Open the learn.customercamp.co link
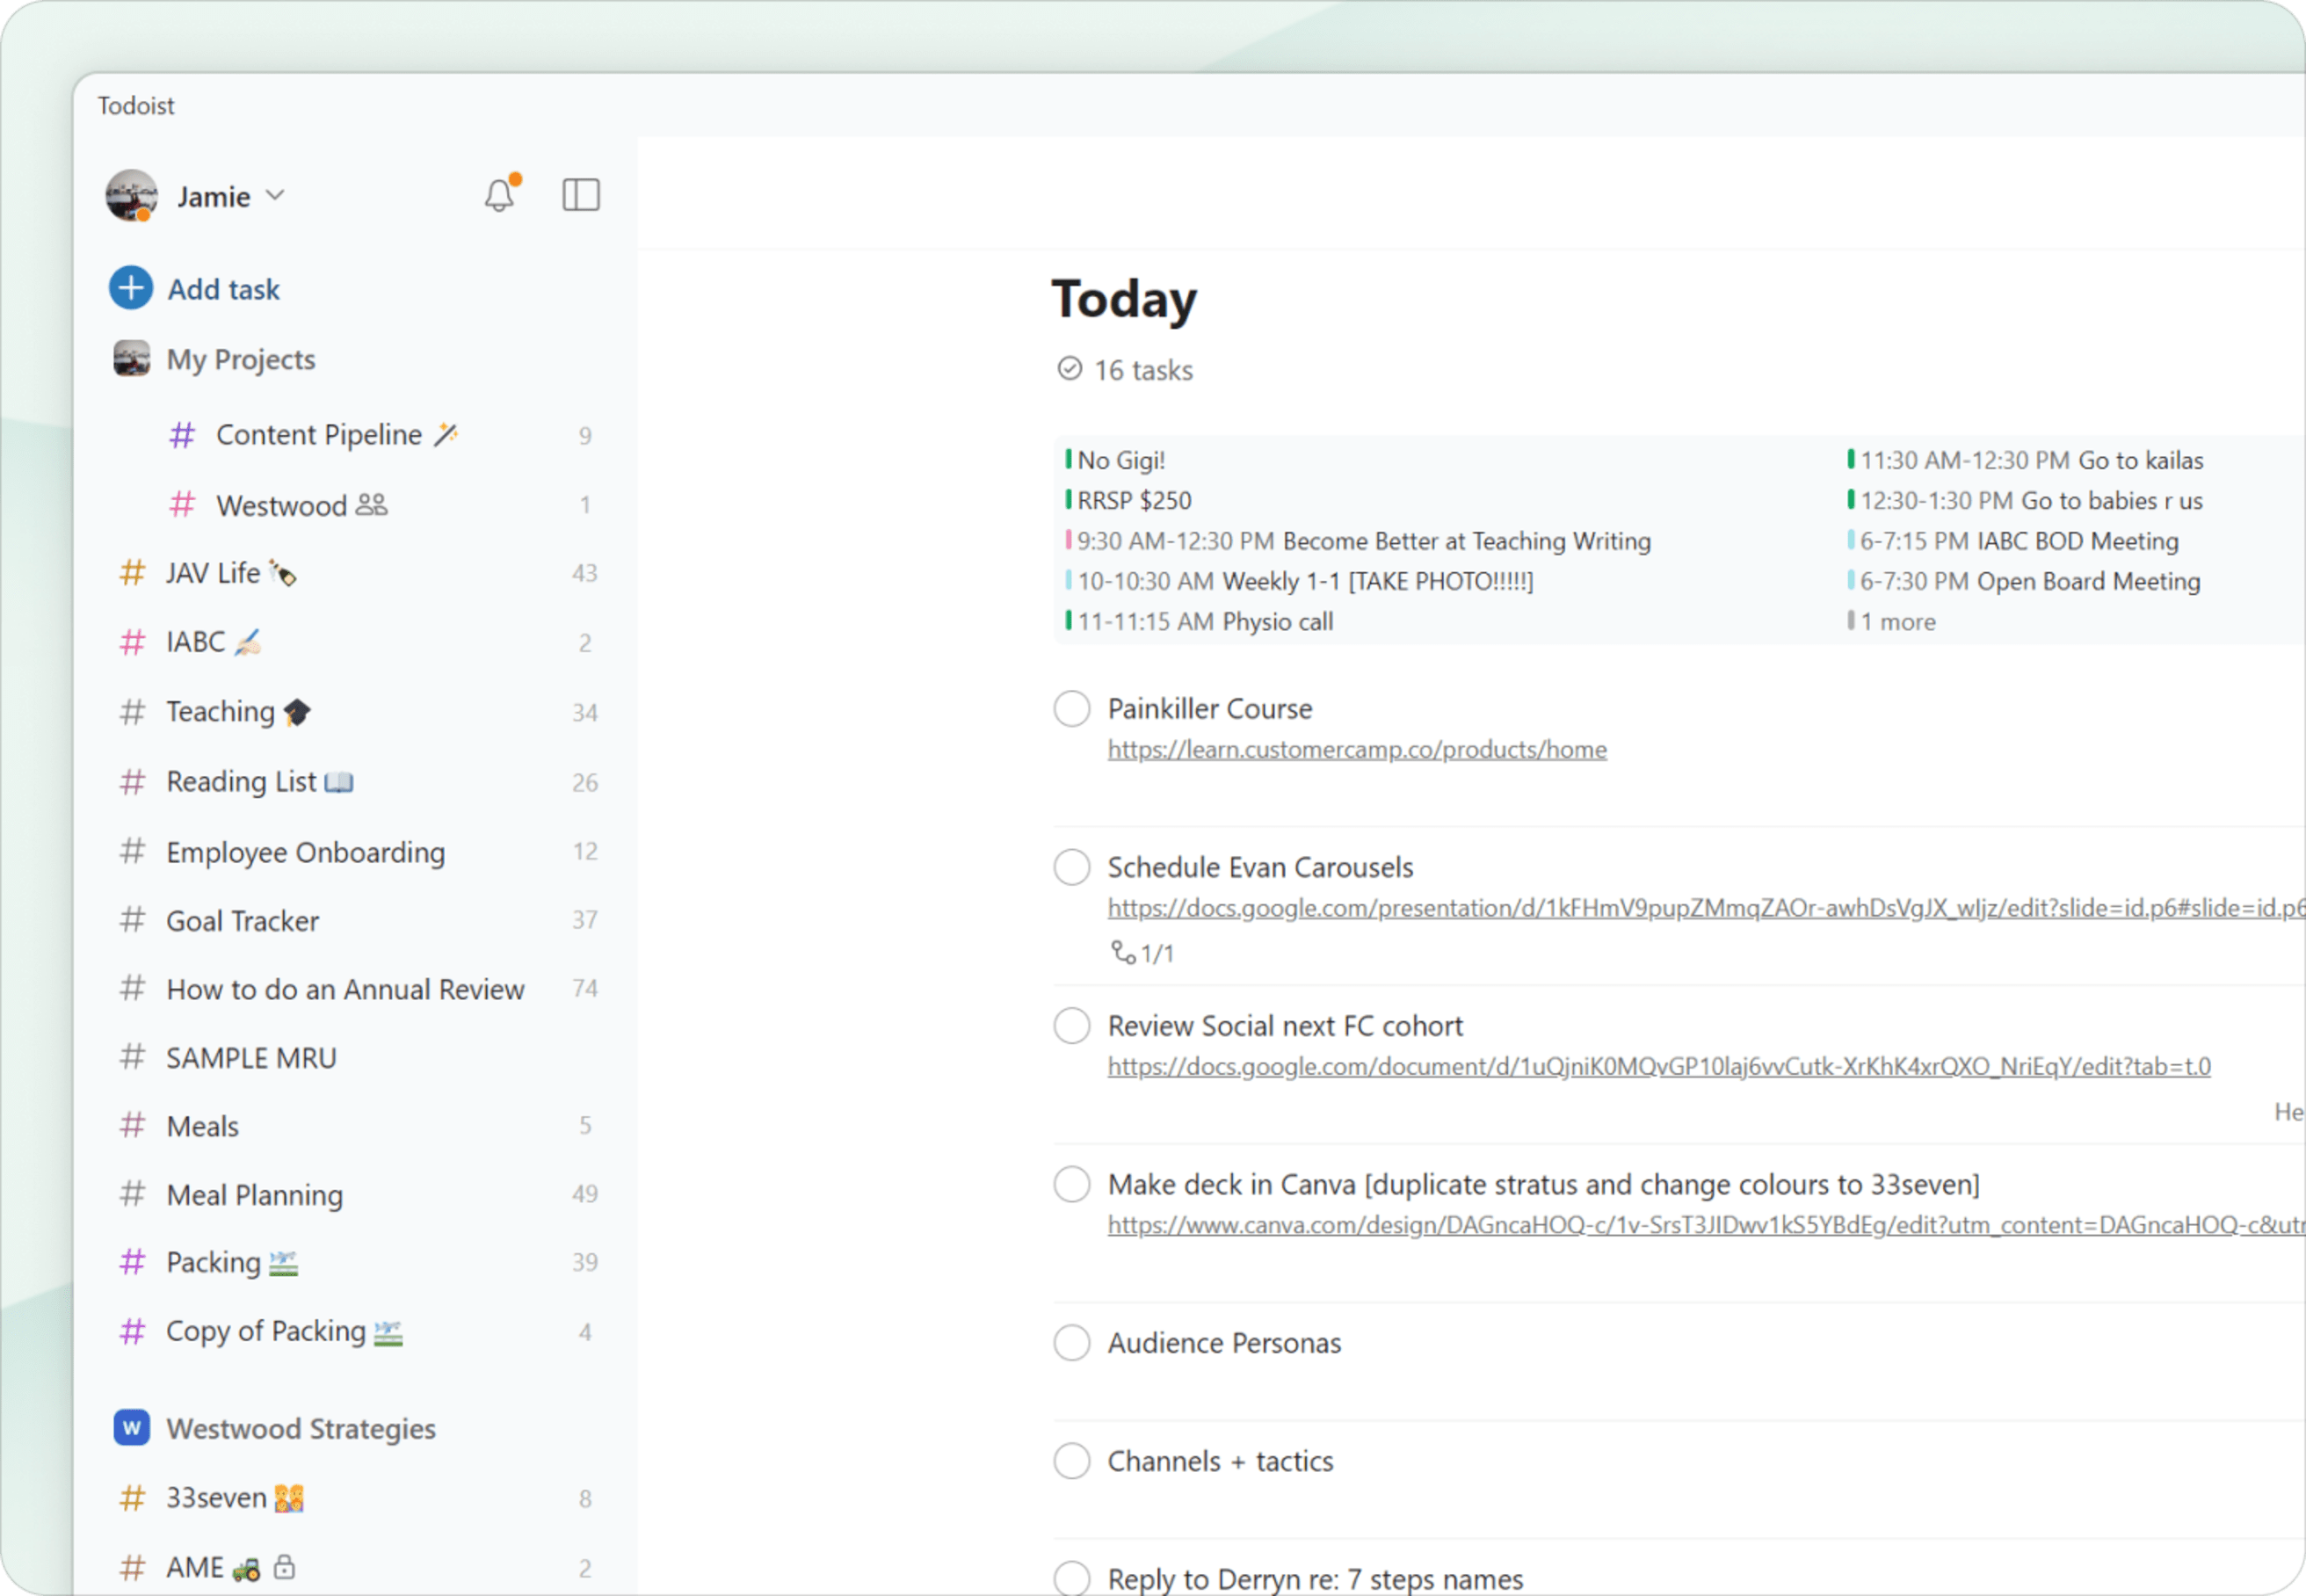2306x1596 pixels. tap(1357, 749)
